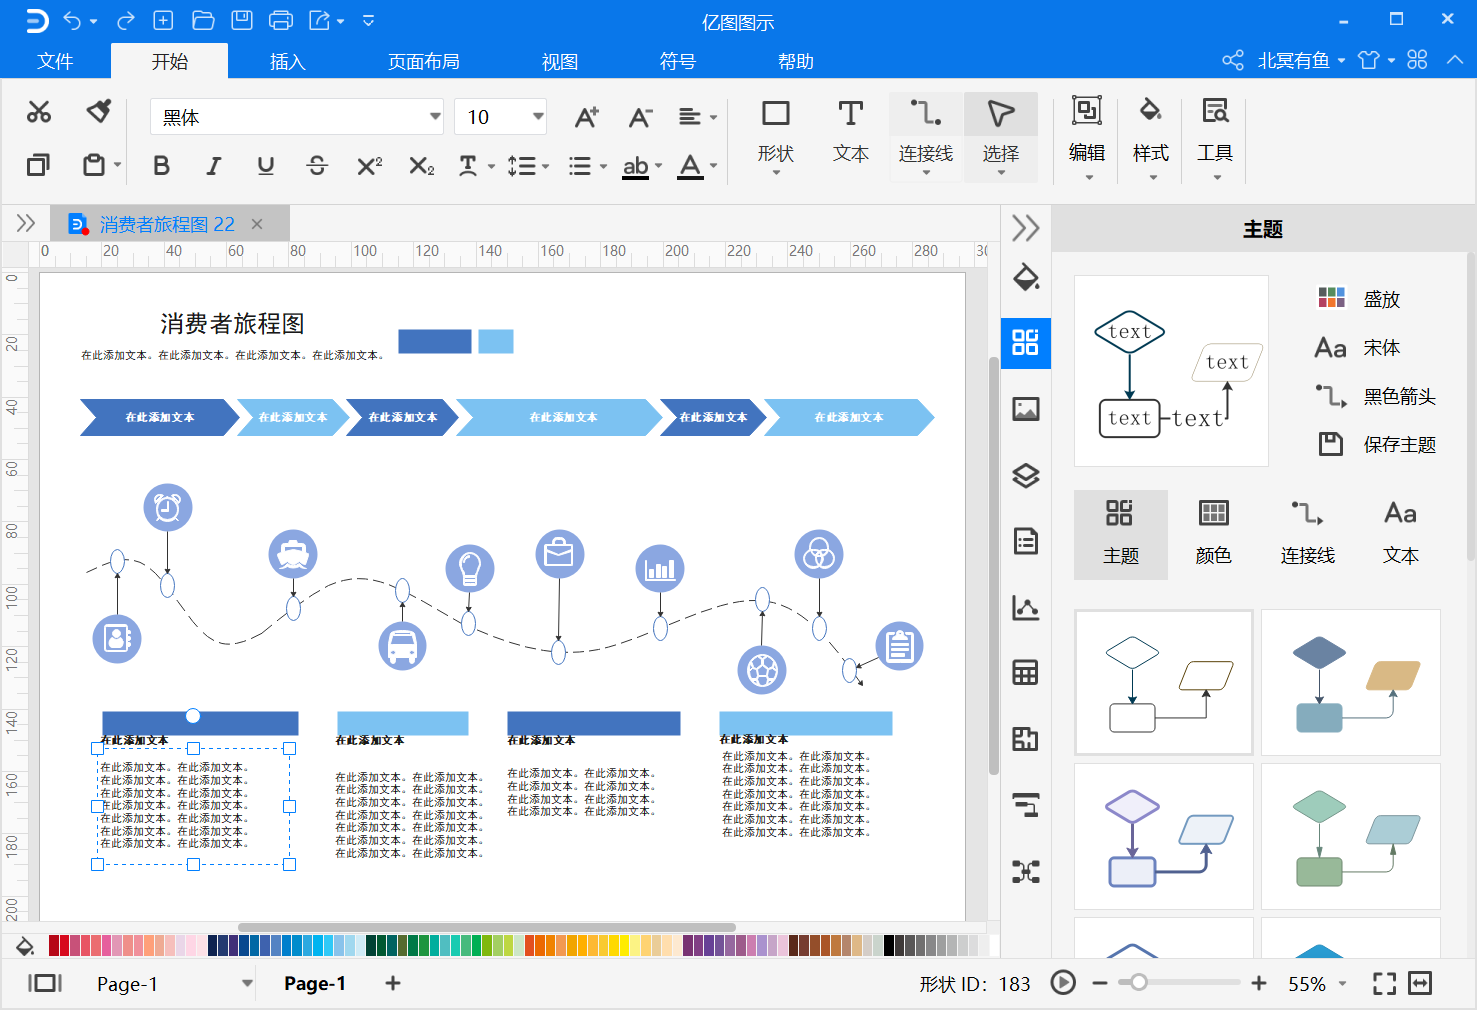Open the 帮助 ribbon tab

(796, 61)
